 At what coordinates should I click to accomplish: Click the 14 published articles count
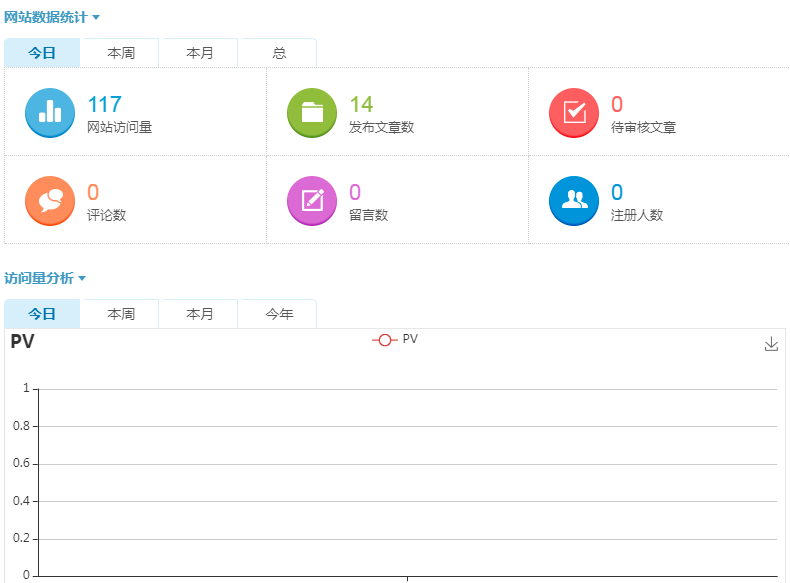point(361,104)
